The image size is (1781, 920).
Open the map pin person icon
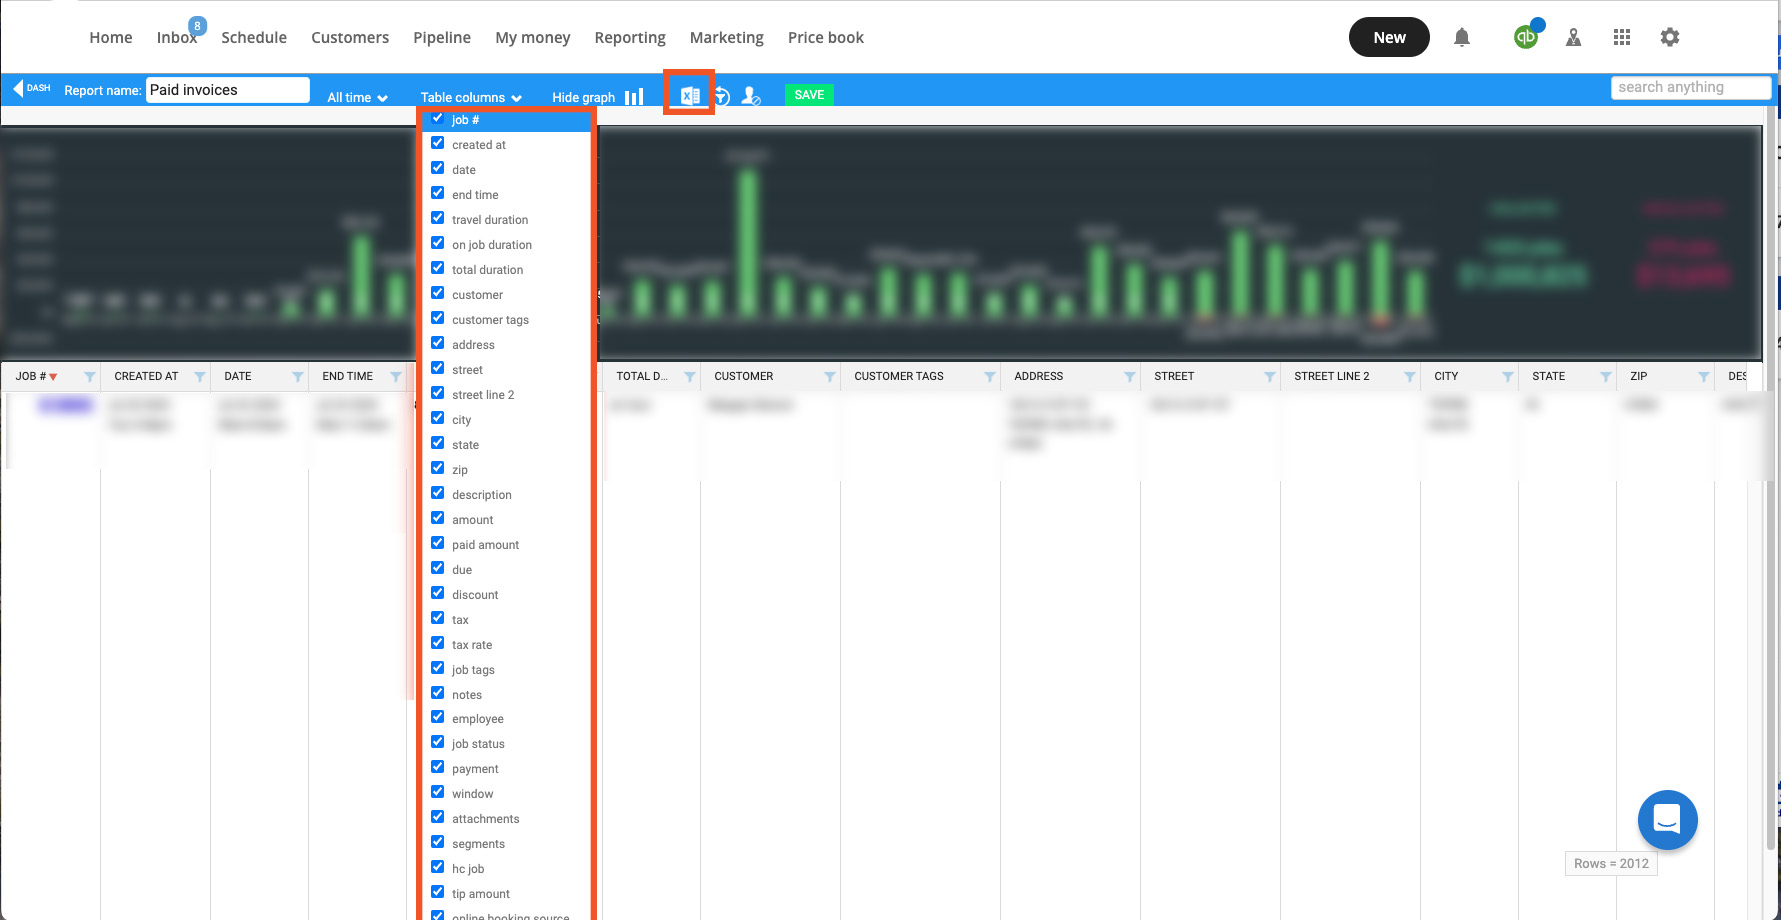coord(1573,38)
